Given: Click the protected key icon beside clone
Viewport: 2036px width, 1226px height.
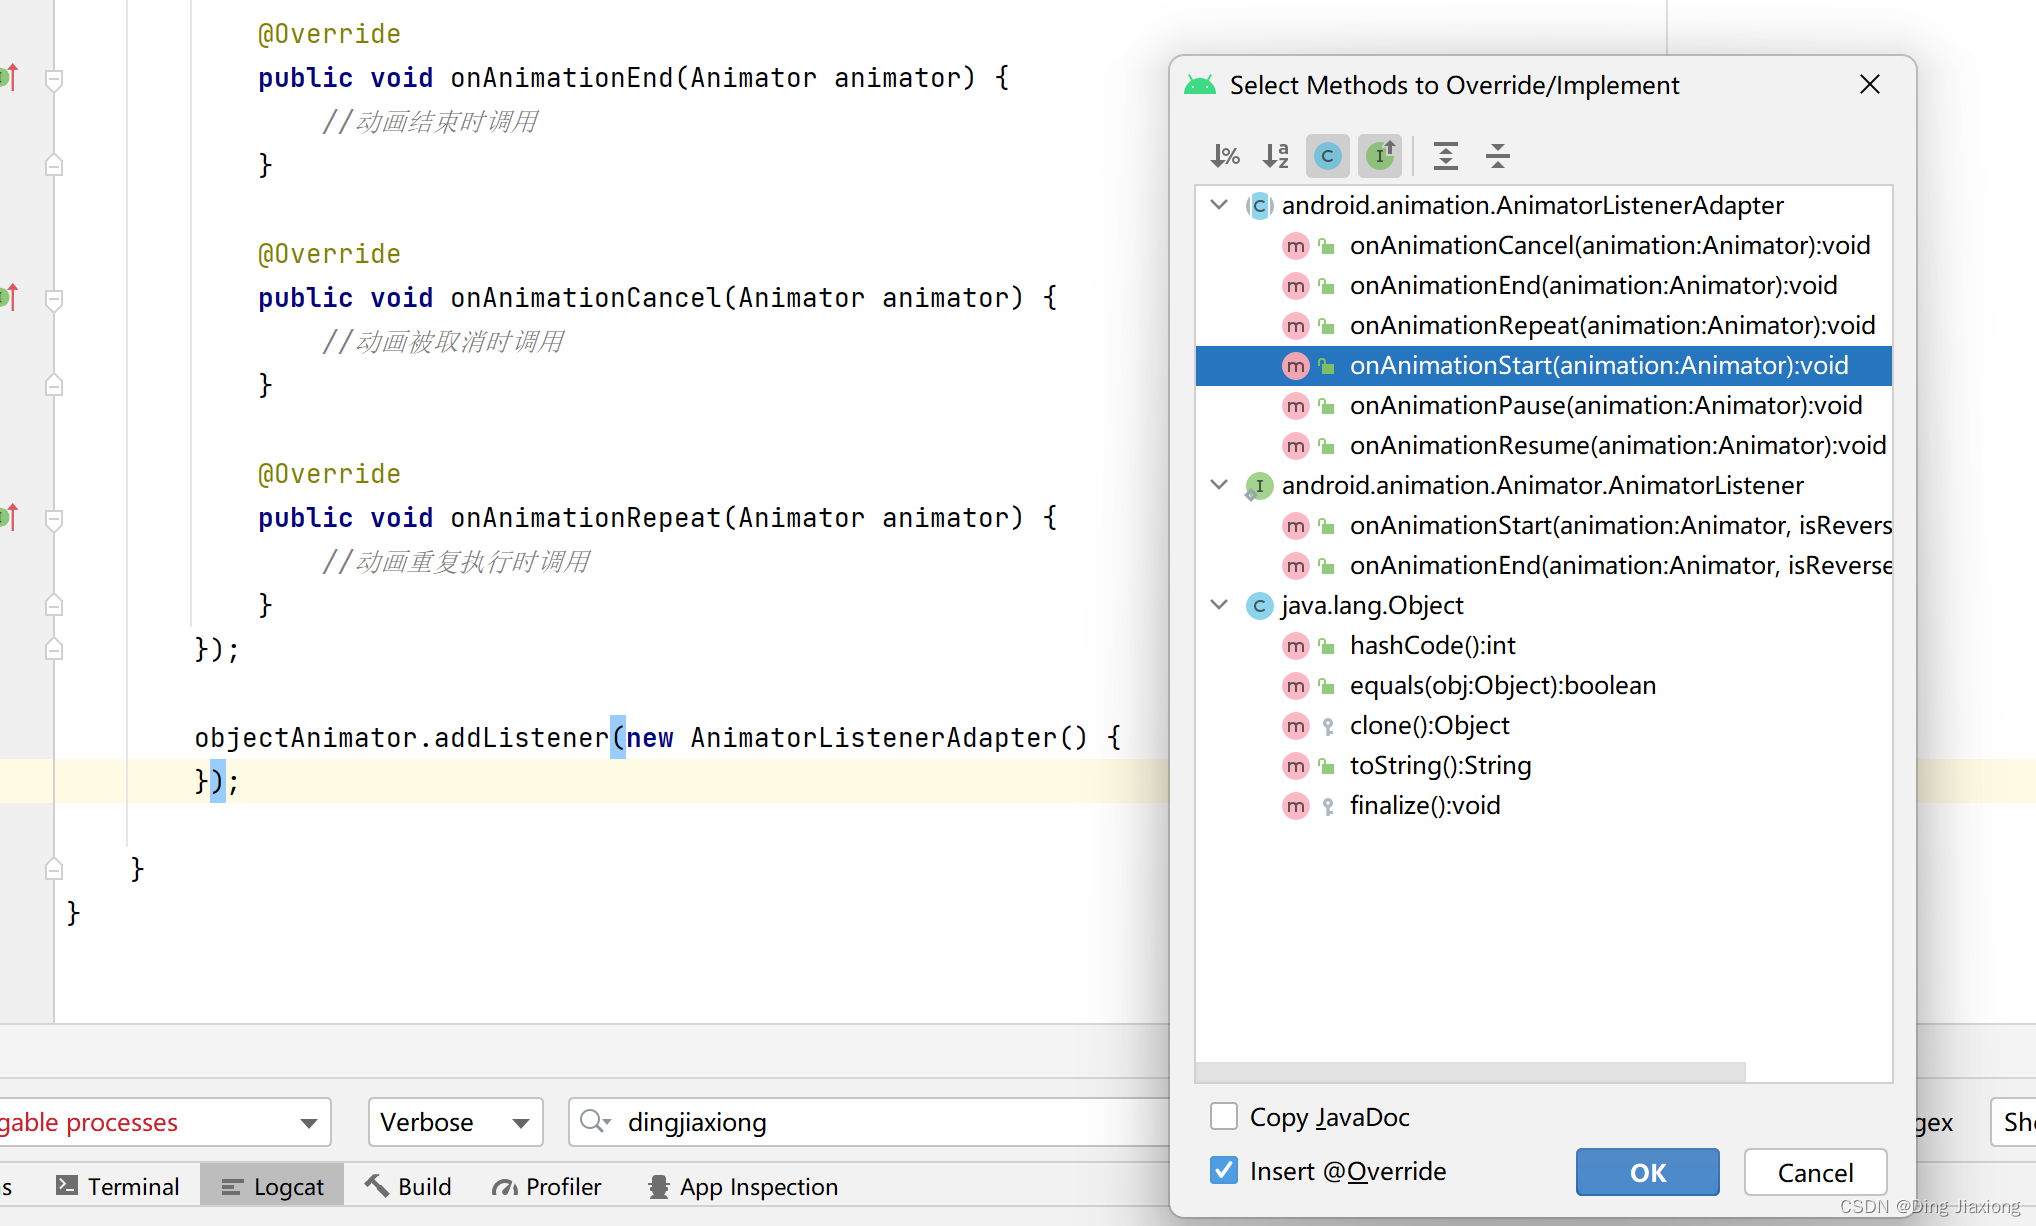Looking at the screenshot, I should coord(1328,727).
